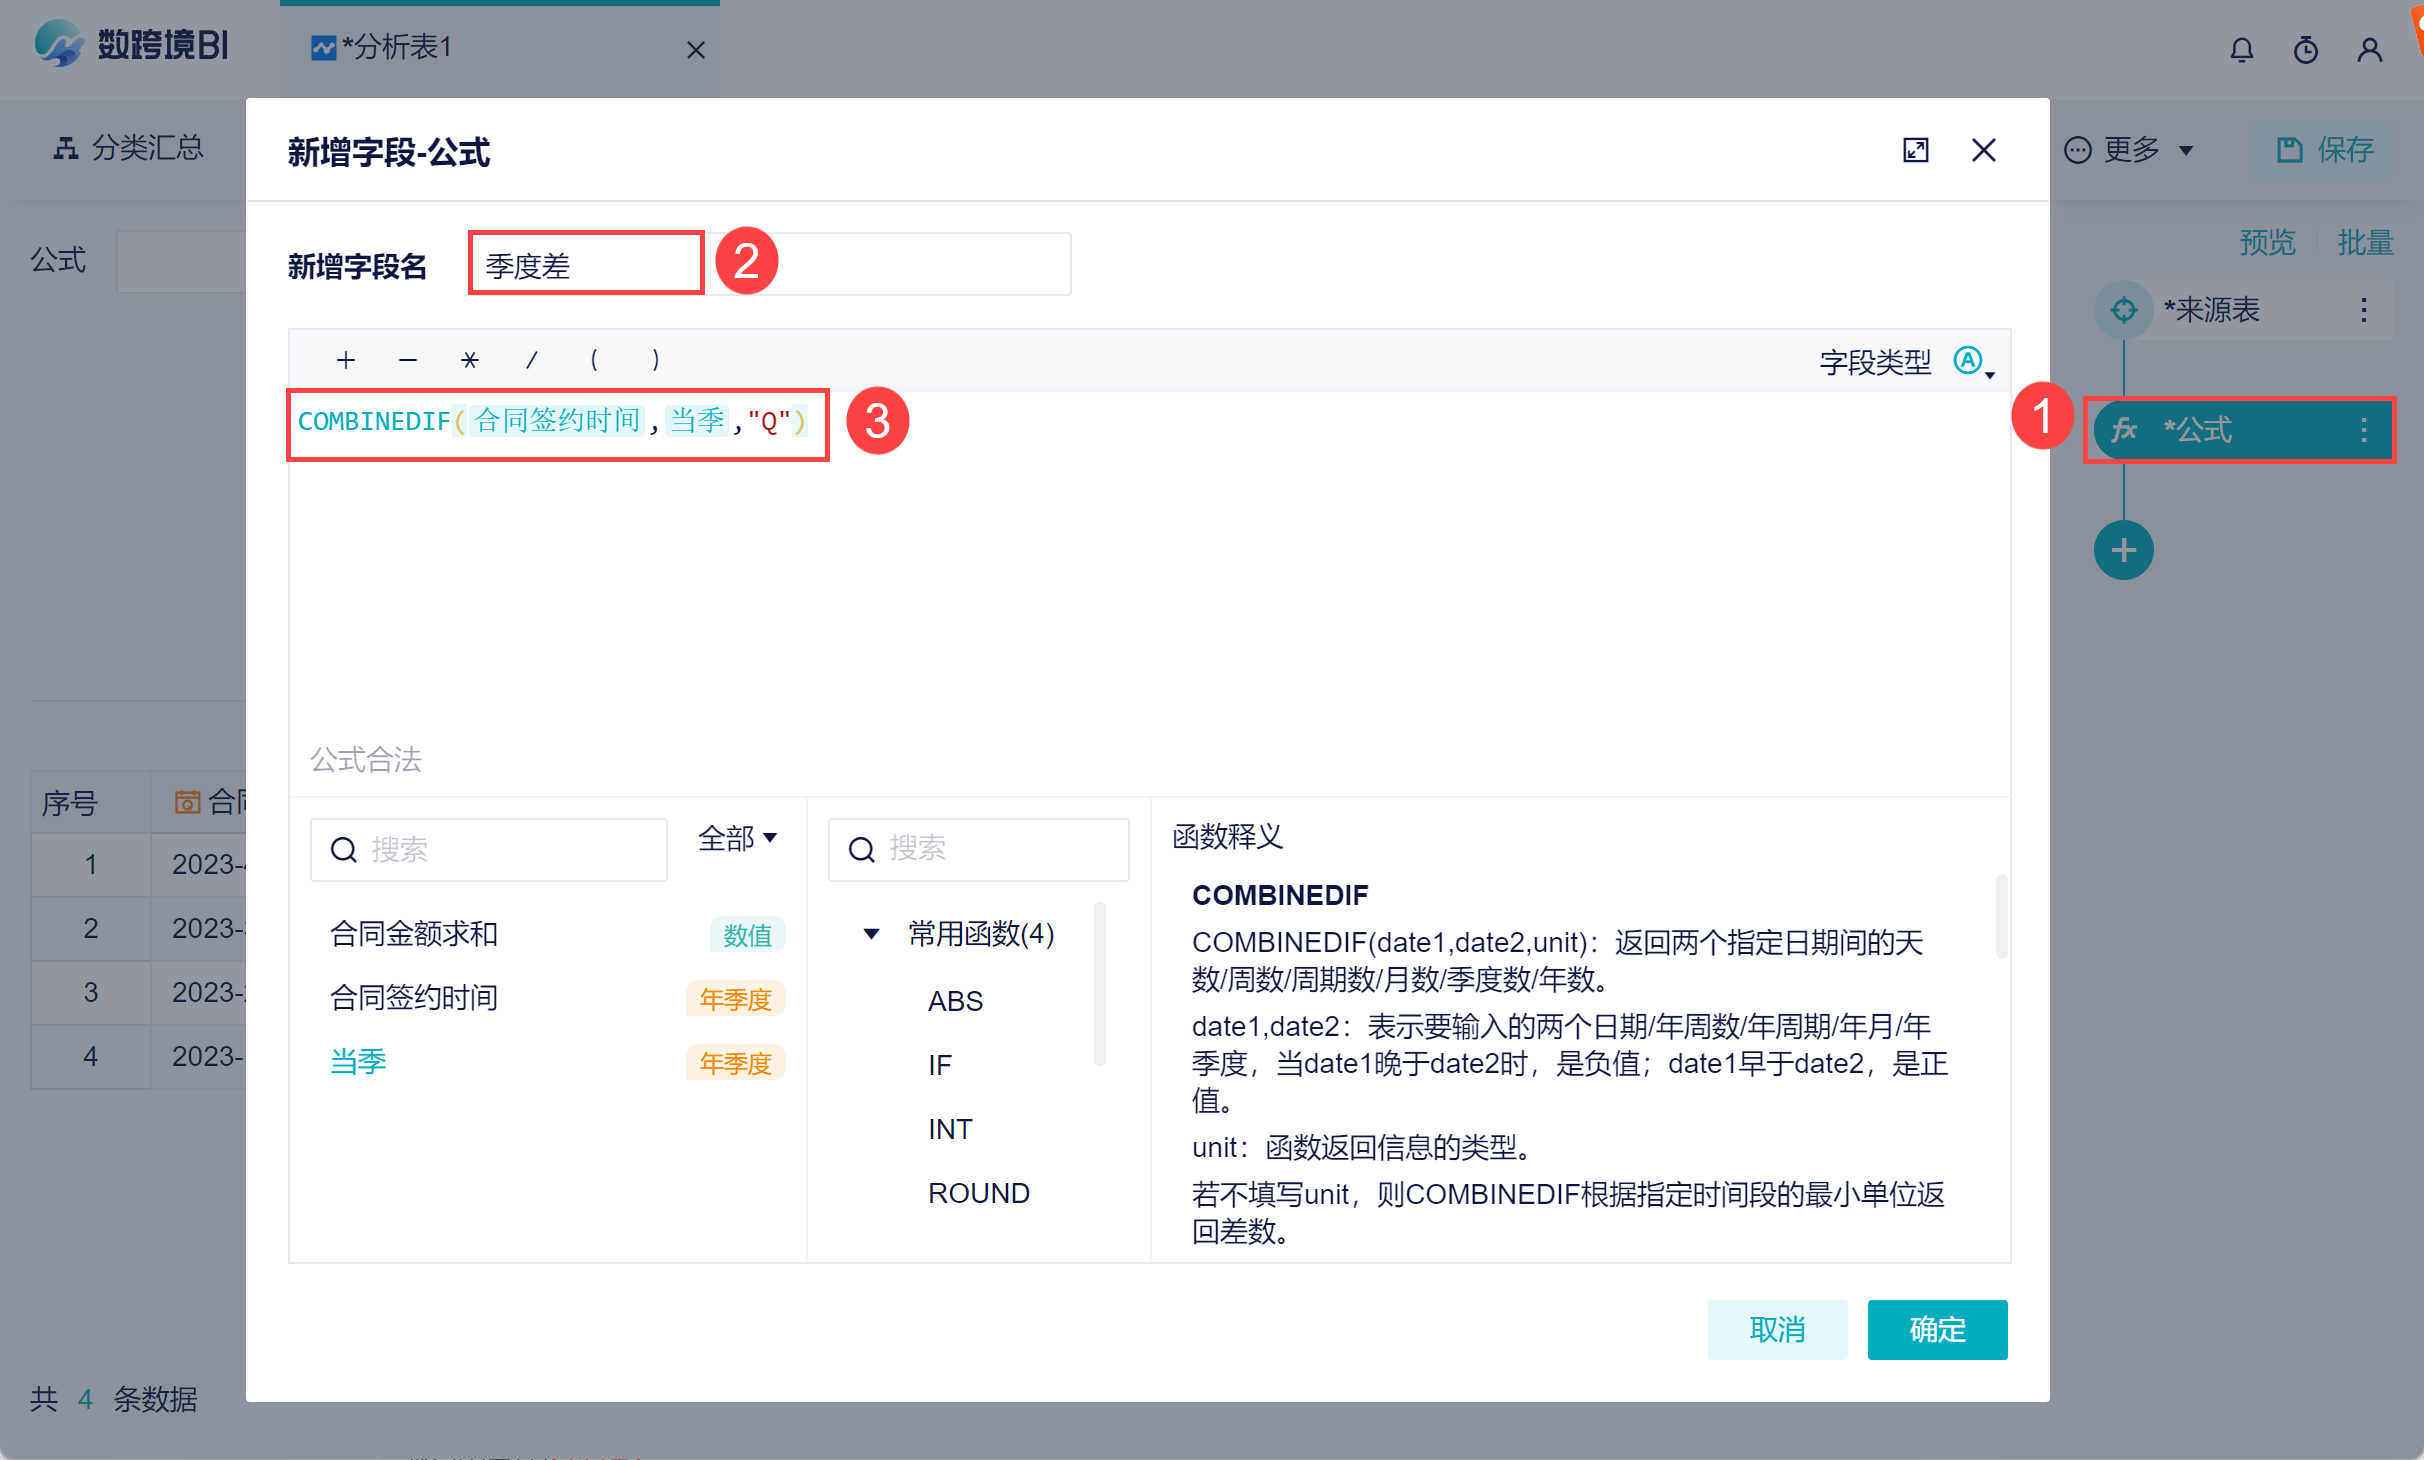Open the 全部 field filter dropdown
This screenshot has width=2424, height=1460.
pos(738,838)
